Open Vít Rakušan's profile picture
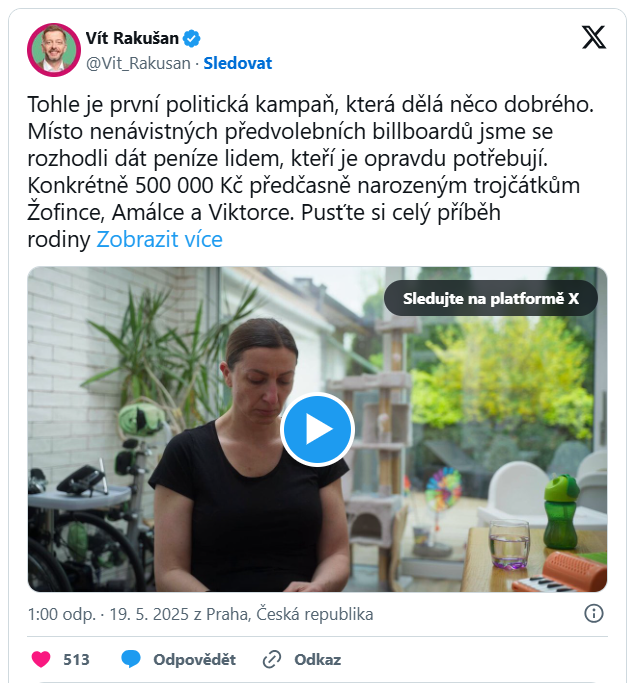Screen dimensions: 632x683 point(54,50)
